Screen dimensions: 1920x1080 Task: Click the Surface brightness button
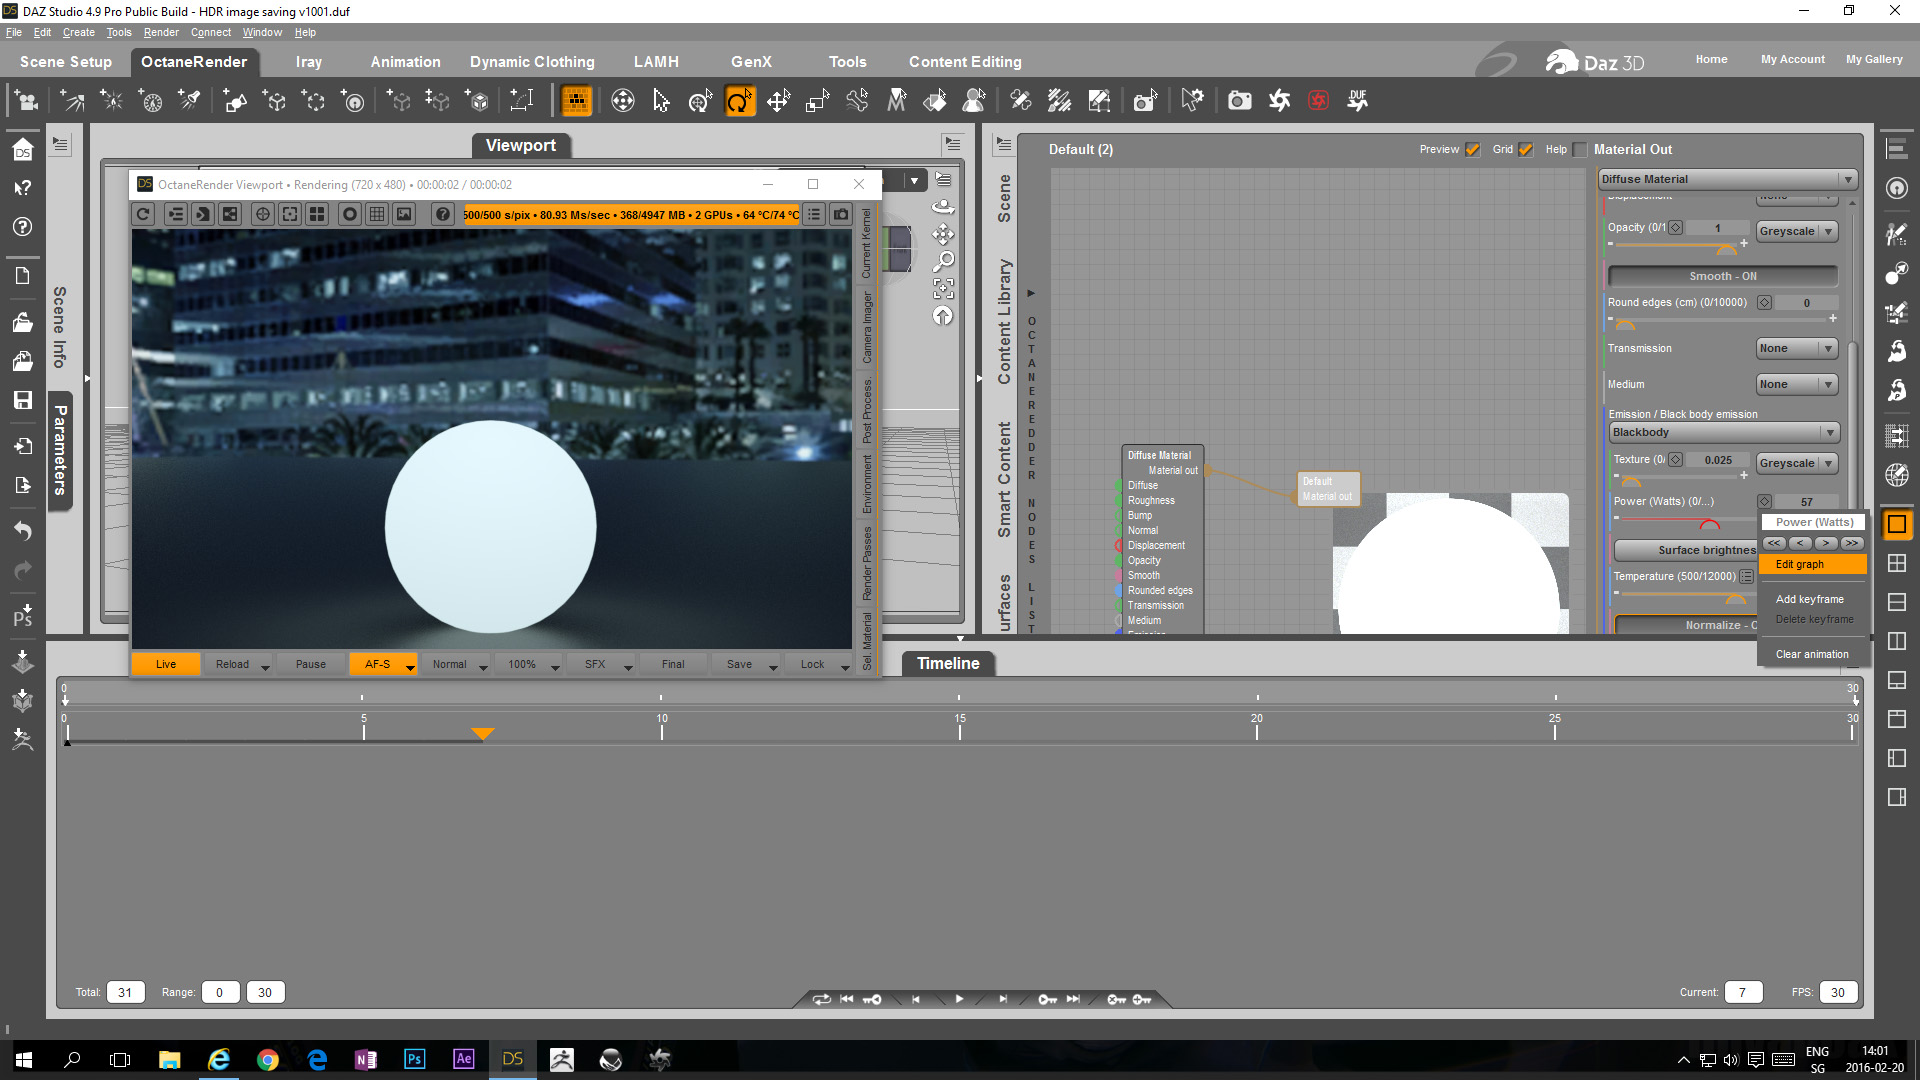pyautogui.click(x=1686, y=550)
